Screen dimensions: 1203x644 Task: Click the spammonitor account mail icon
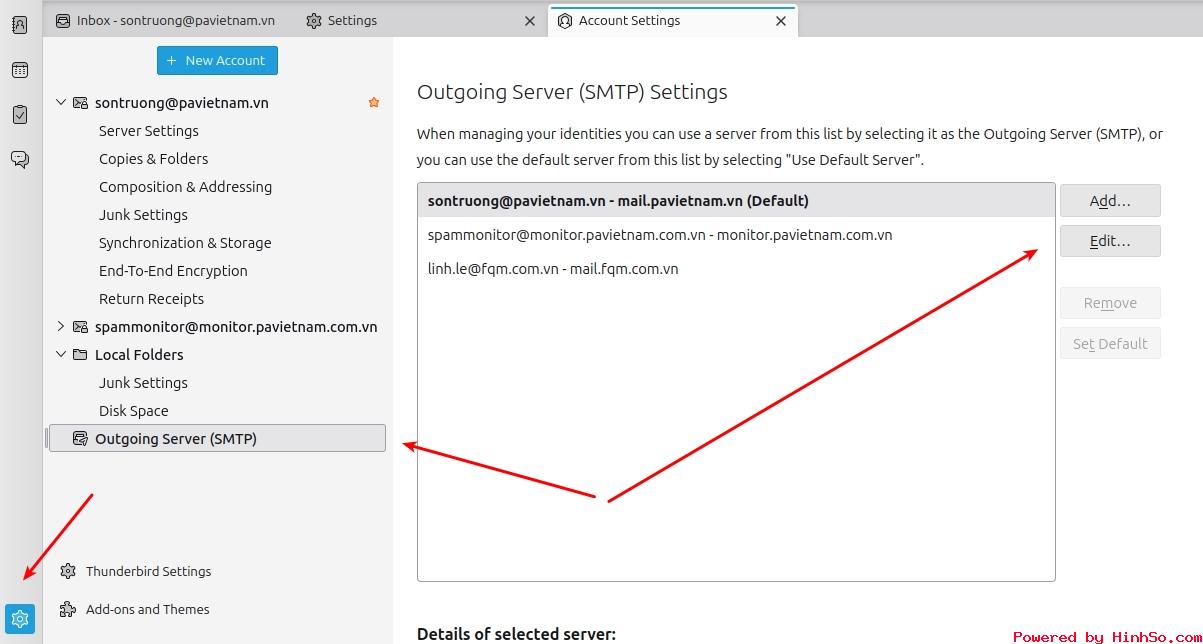[80, 327]
